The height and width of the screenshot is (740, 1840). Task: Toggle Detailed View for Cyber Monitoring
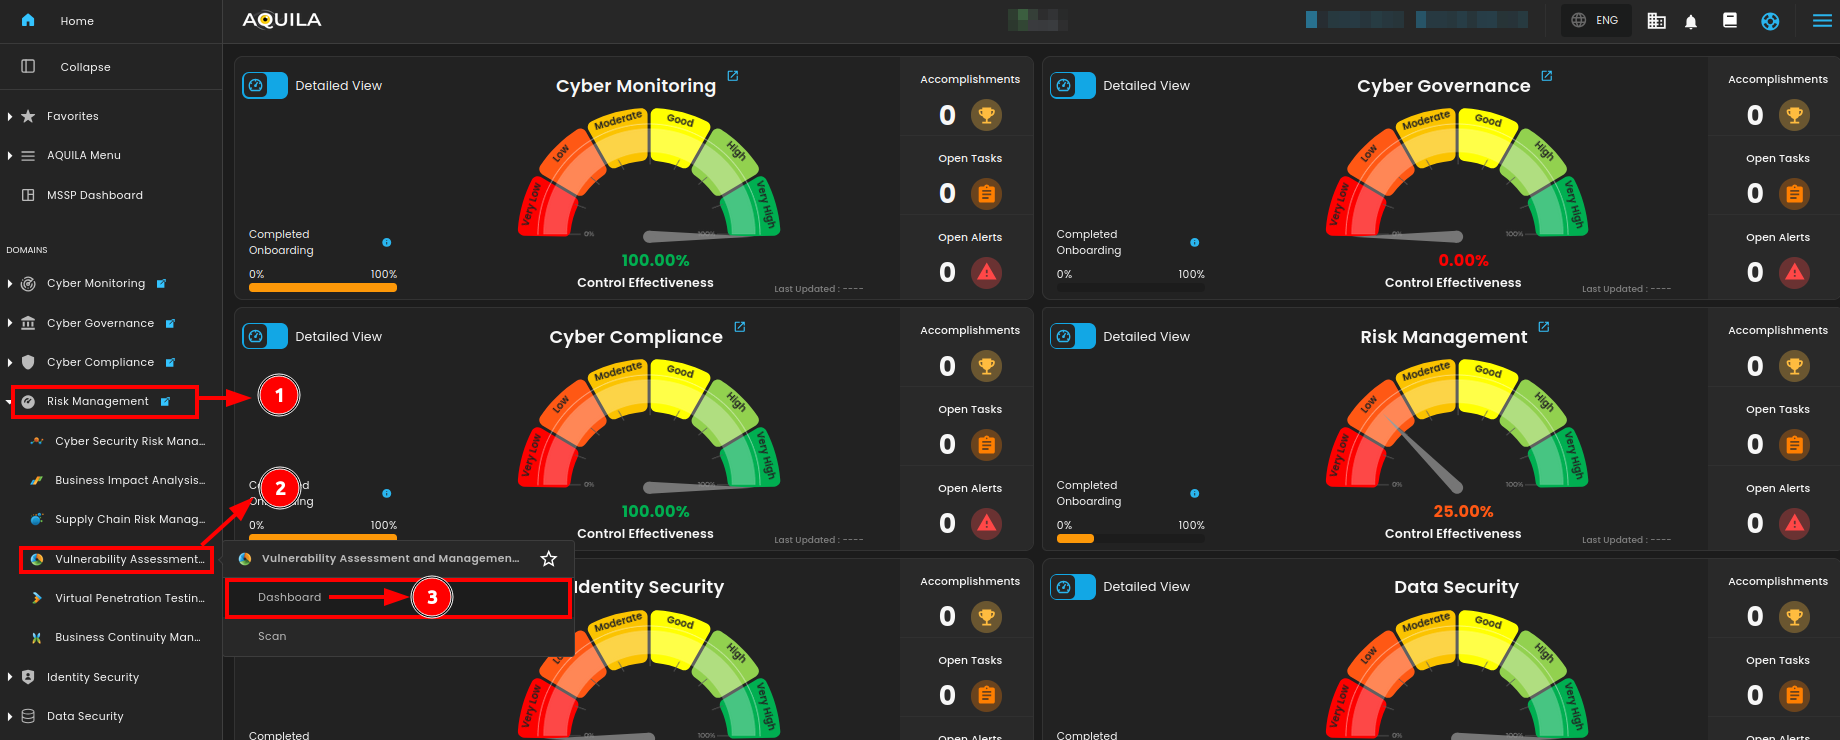point(265,86)
